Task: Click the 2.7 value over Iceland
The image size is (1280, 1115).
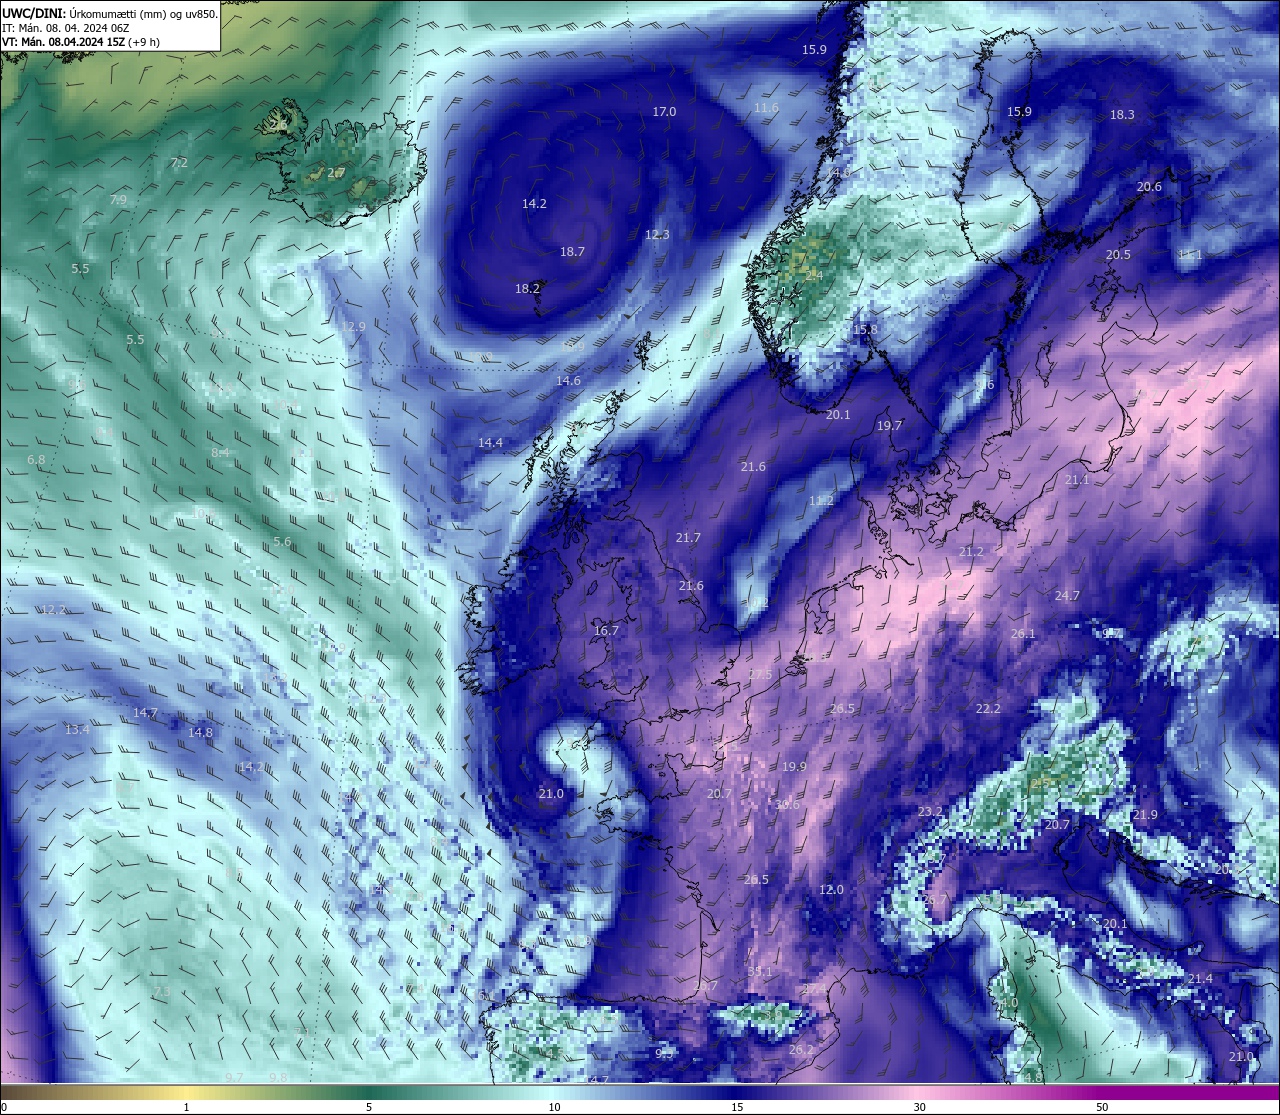Action: pyautogui.click(x=335, y=173)
